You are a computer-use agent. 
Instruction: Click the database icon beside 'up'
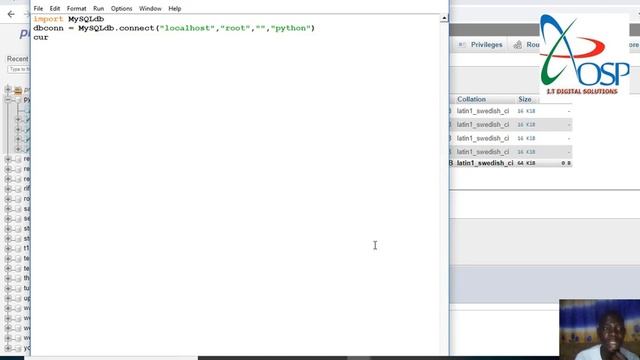[18, 298]
